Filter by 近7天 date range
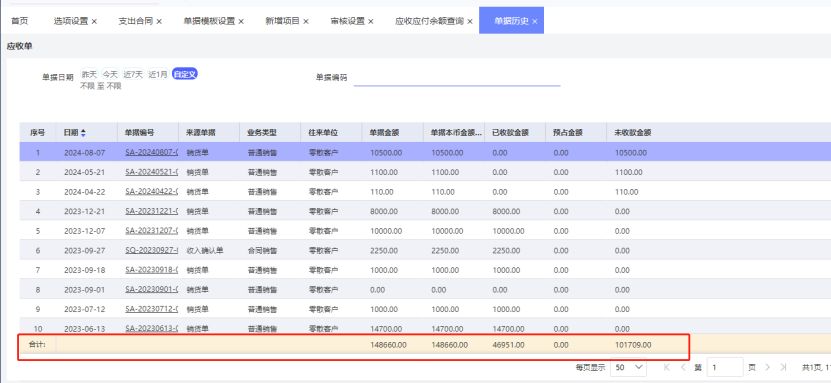 pyautogui.click(x=133, y=75)
